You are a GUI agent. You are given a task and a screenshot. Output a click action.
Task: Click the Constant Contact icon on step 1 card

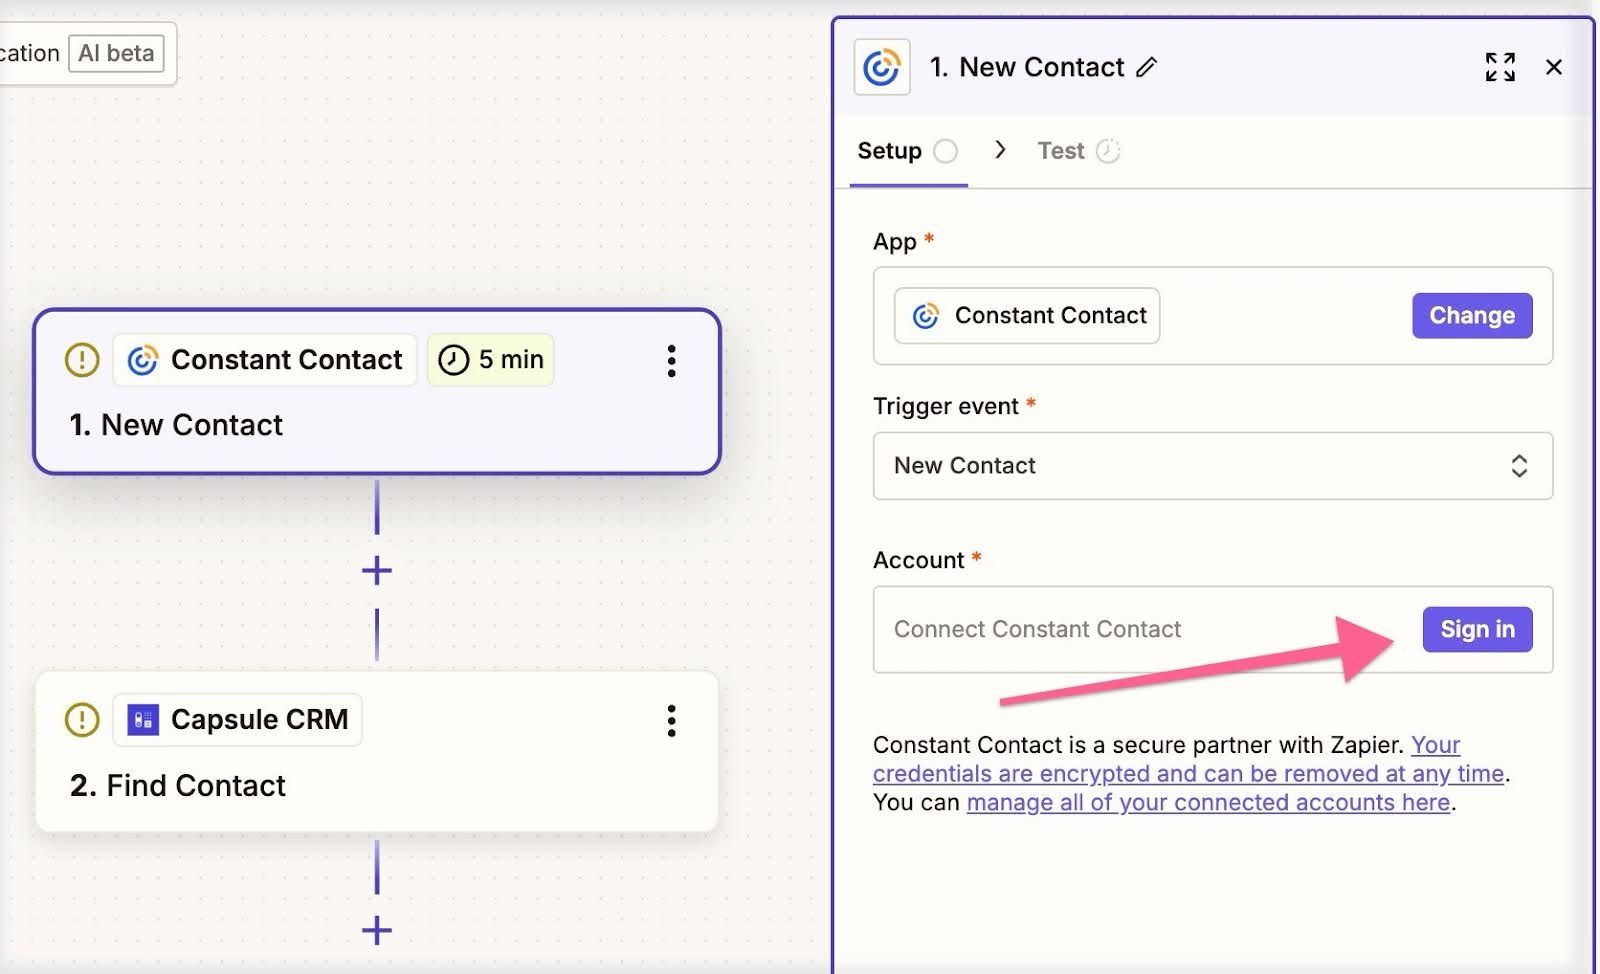[143, 360]
